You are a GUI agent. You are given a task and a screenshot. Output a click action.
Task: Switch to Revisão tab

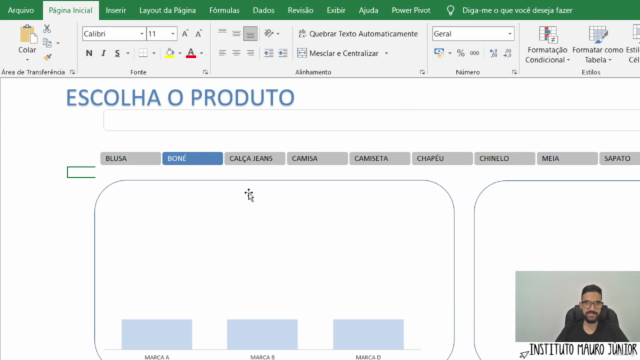click(300, 10)
